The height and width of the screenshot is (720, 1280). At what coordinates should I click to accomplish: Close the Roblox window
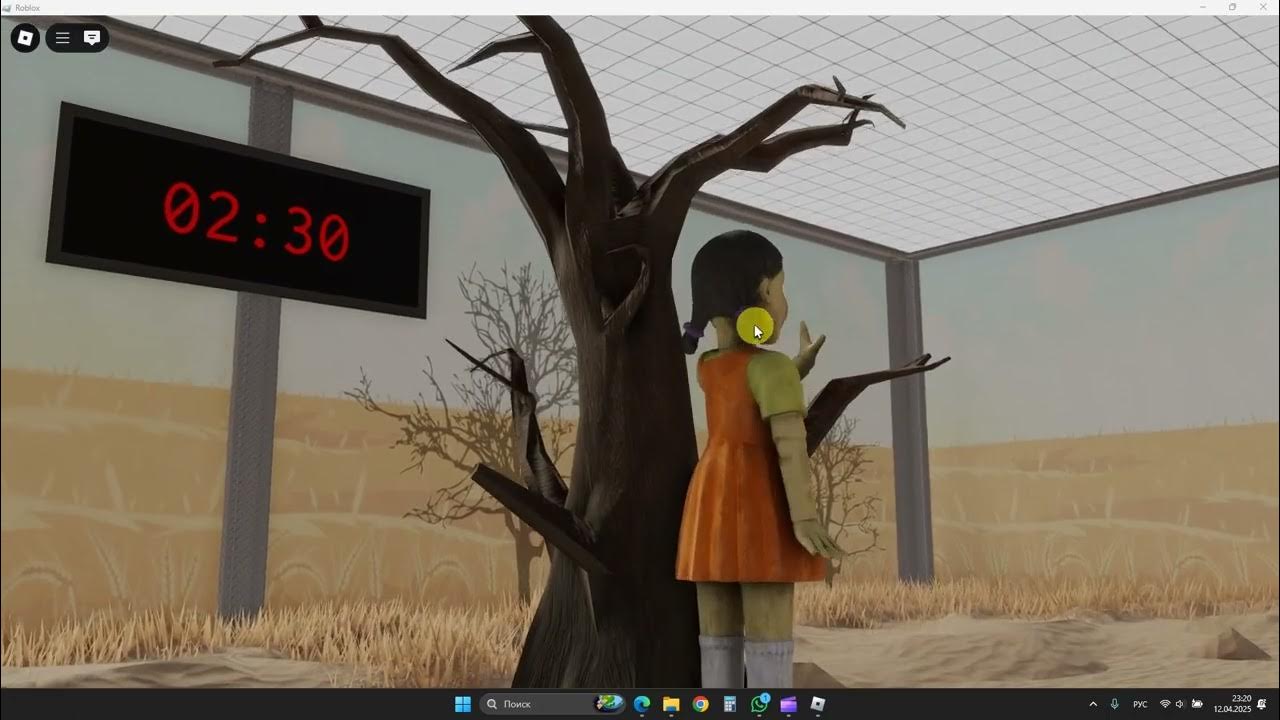tap(1261, 7)
